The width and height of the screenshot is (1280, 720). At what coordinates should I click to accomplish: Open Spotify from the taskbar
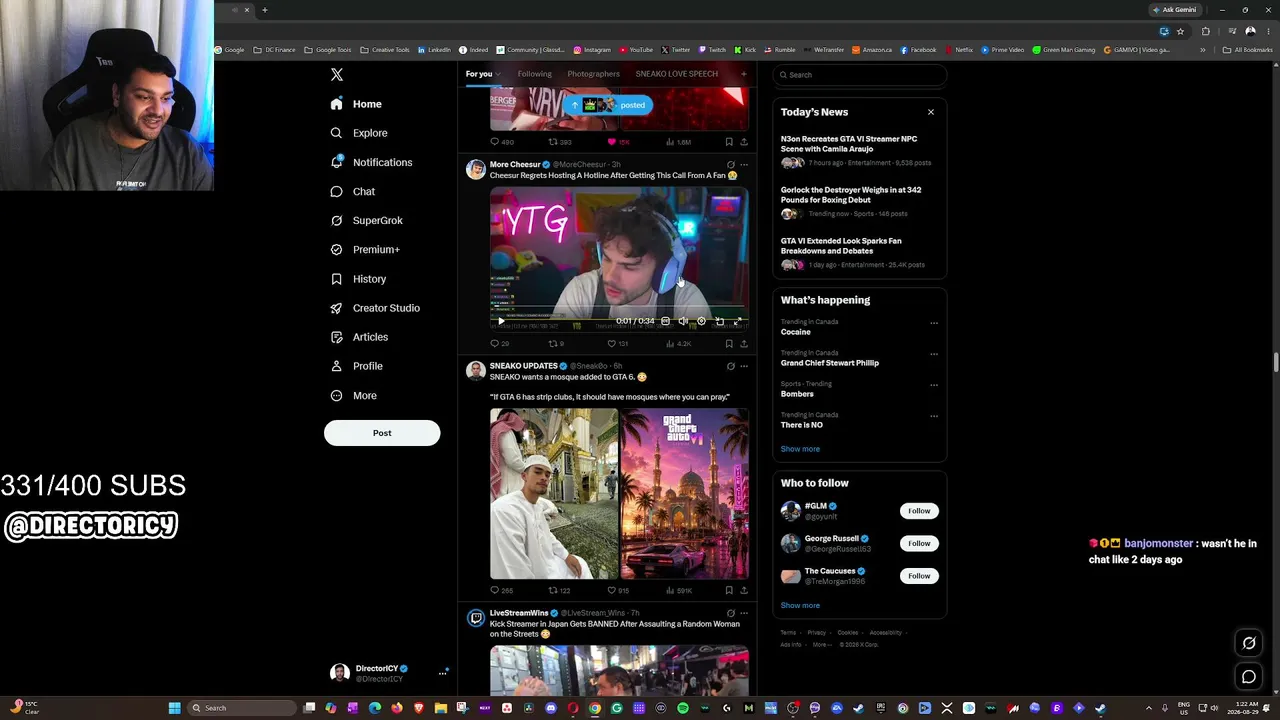click(x=683, y=708)
